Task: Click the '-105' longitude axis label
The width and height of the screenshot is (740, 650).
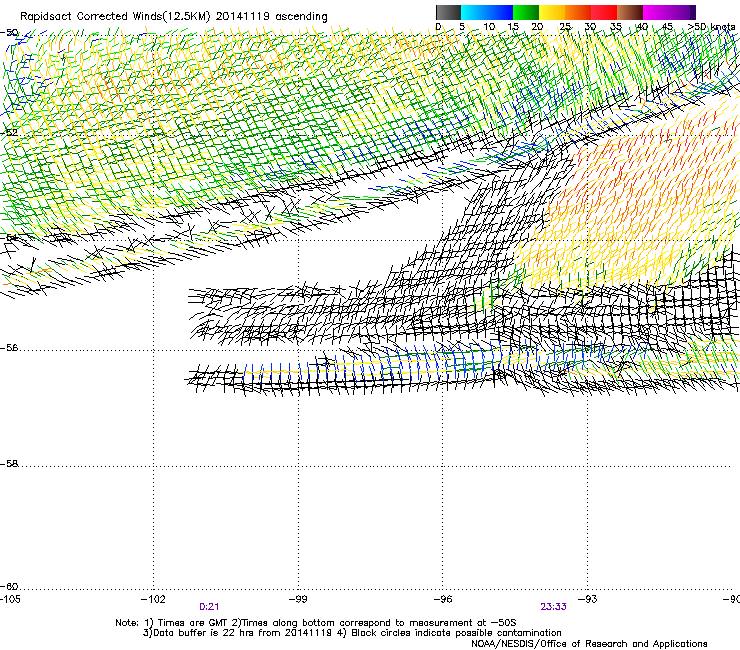Action: [x=10, y=599]
